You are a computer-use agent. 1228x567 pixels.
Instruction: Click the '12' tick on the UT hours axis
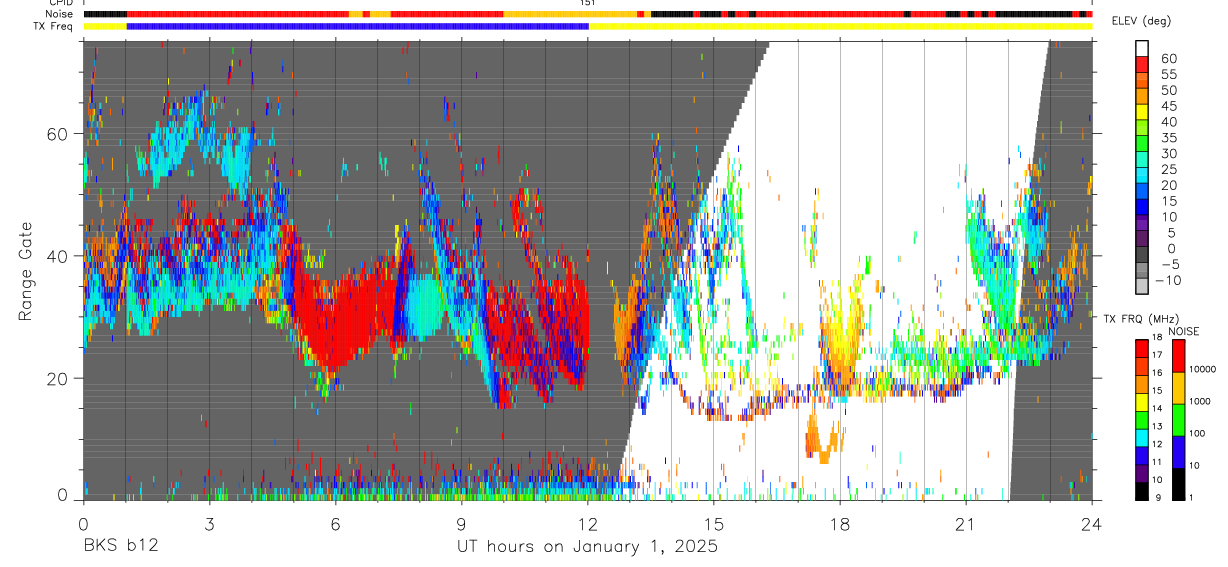point(587,523)
